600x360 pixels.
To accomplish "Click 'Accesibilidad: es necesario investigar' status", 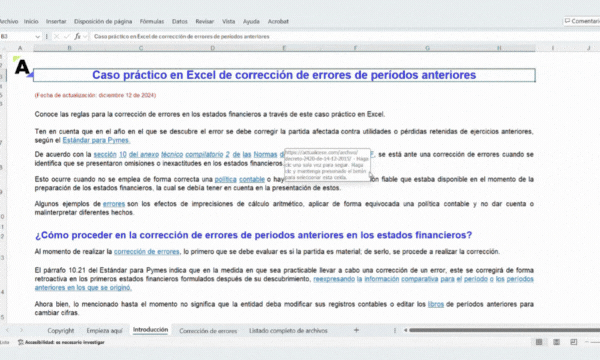I will click(x=61, y=342).
